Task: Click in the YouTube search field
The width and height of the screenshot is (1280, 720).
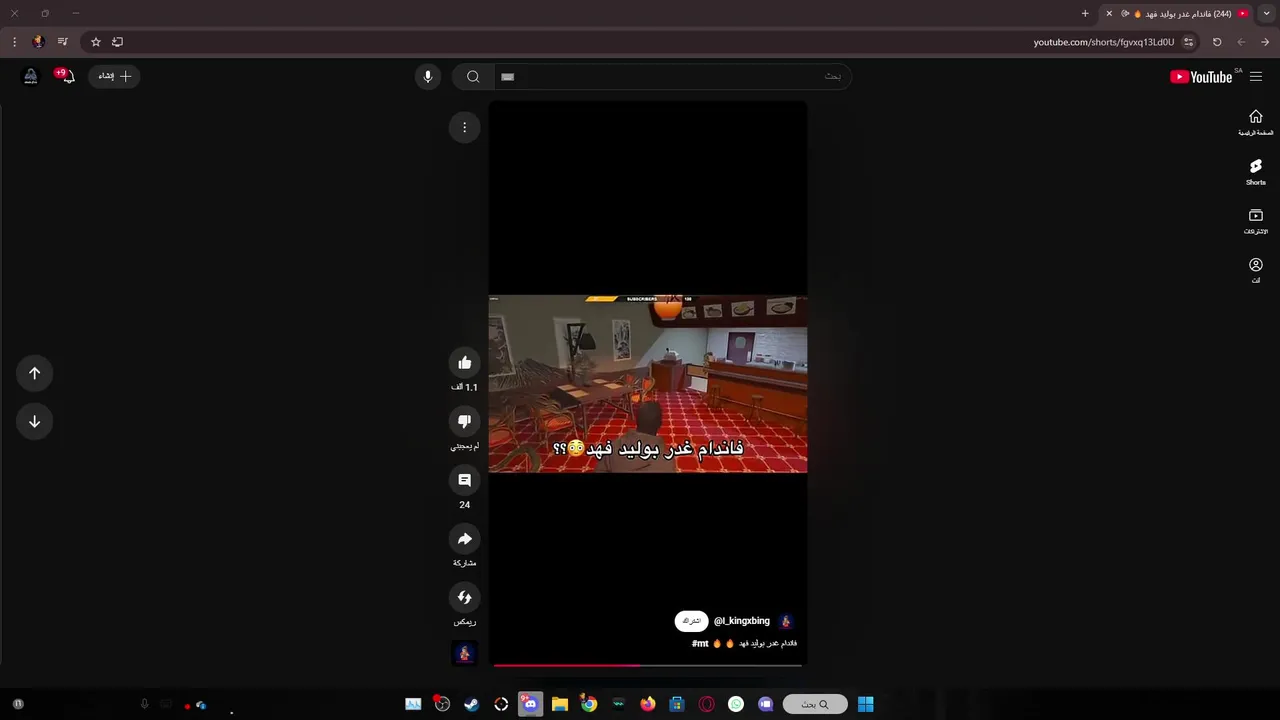Action: (672, 77)
